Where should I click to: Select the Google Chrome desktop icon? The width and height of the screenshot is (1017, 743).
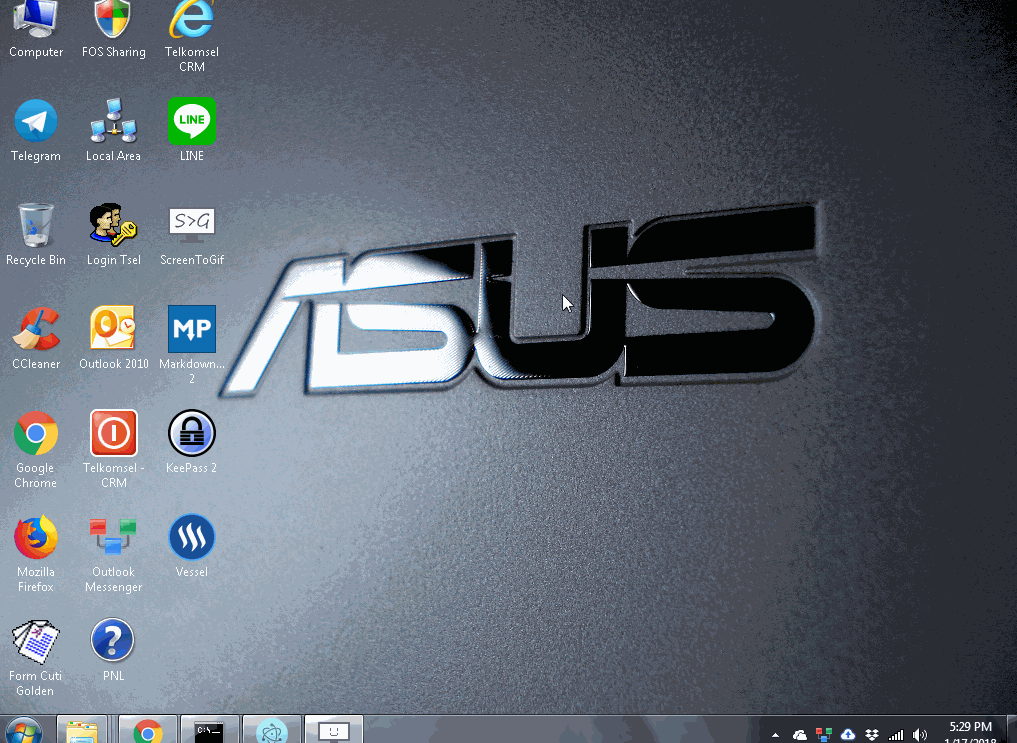pyautogui.click(x=36, y=449)
